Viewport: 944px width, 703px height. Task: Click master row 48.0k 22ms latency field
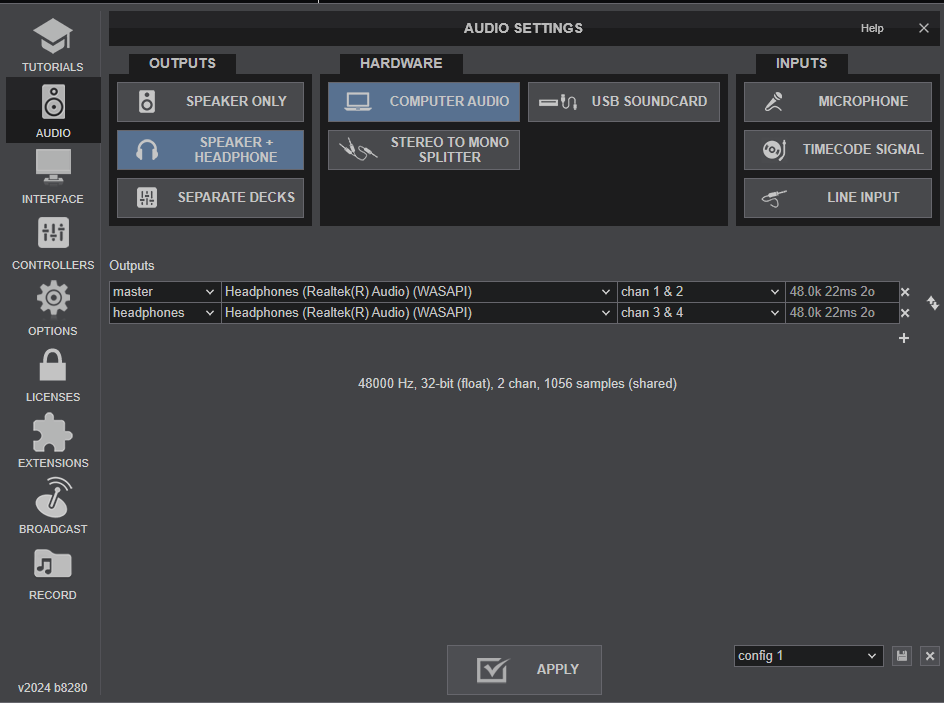point(842,292)
